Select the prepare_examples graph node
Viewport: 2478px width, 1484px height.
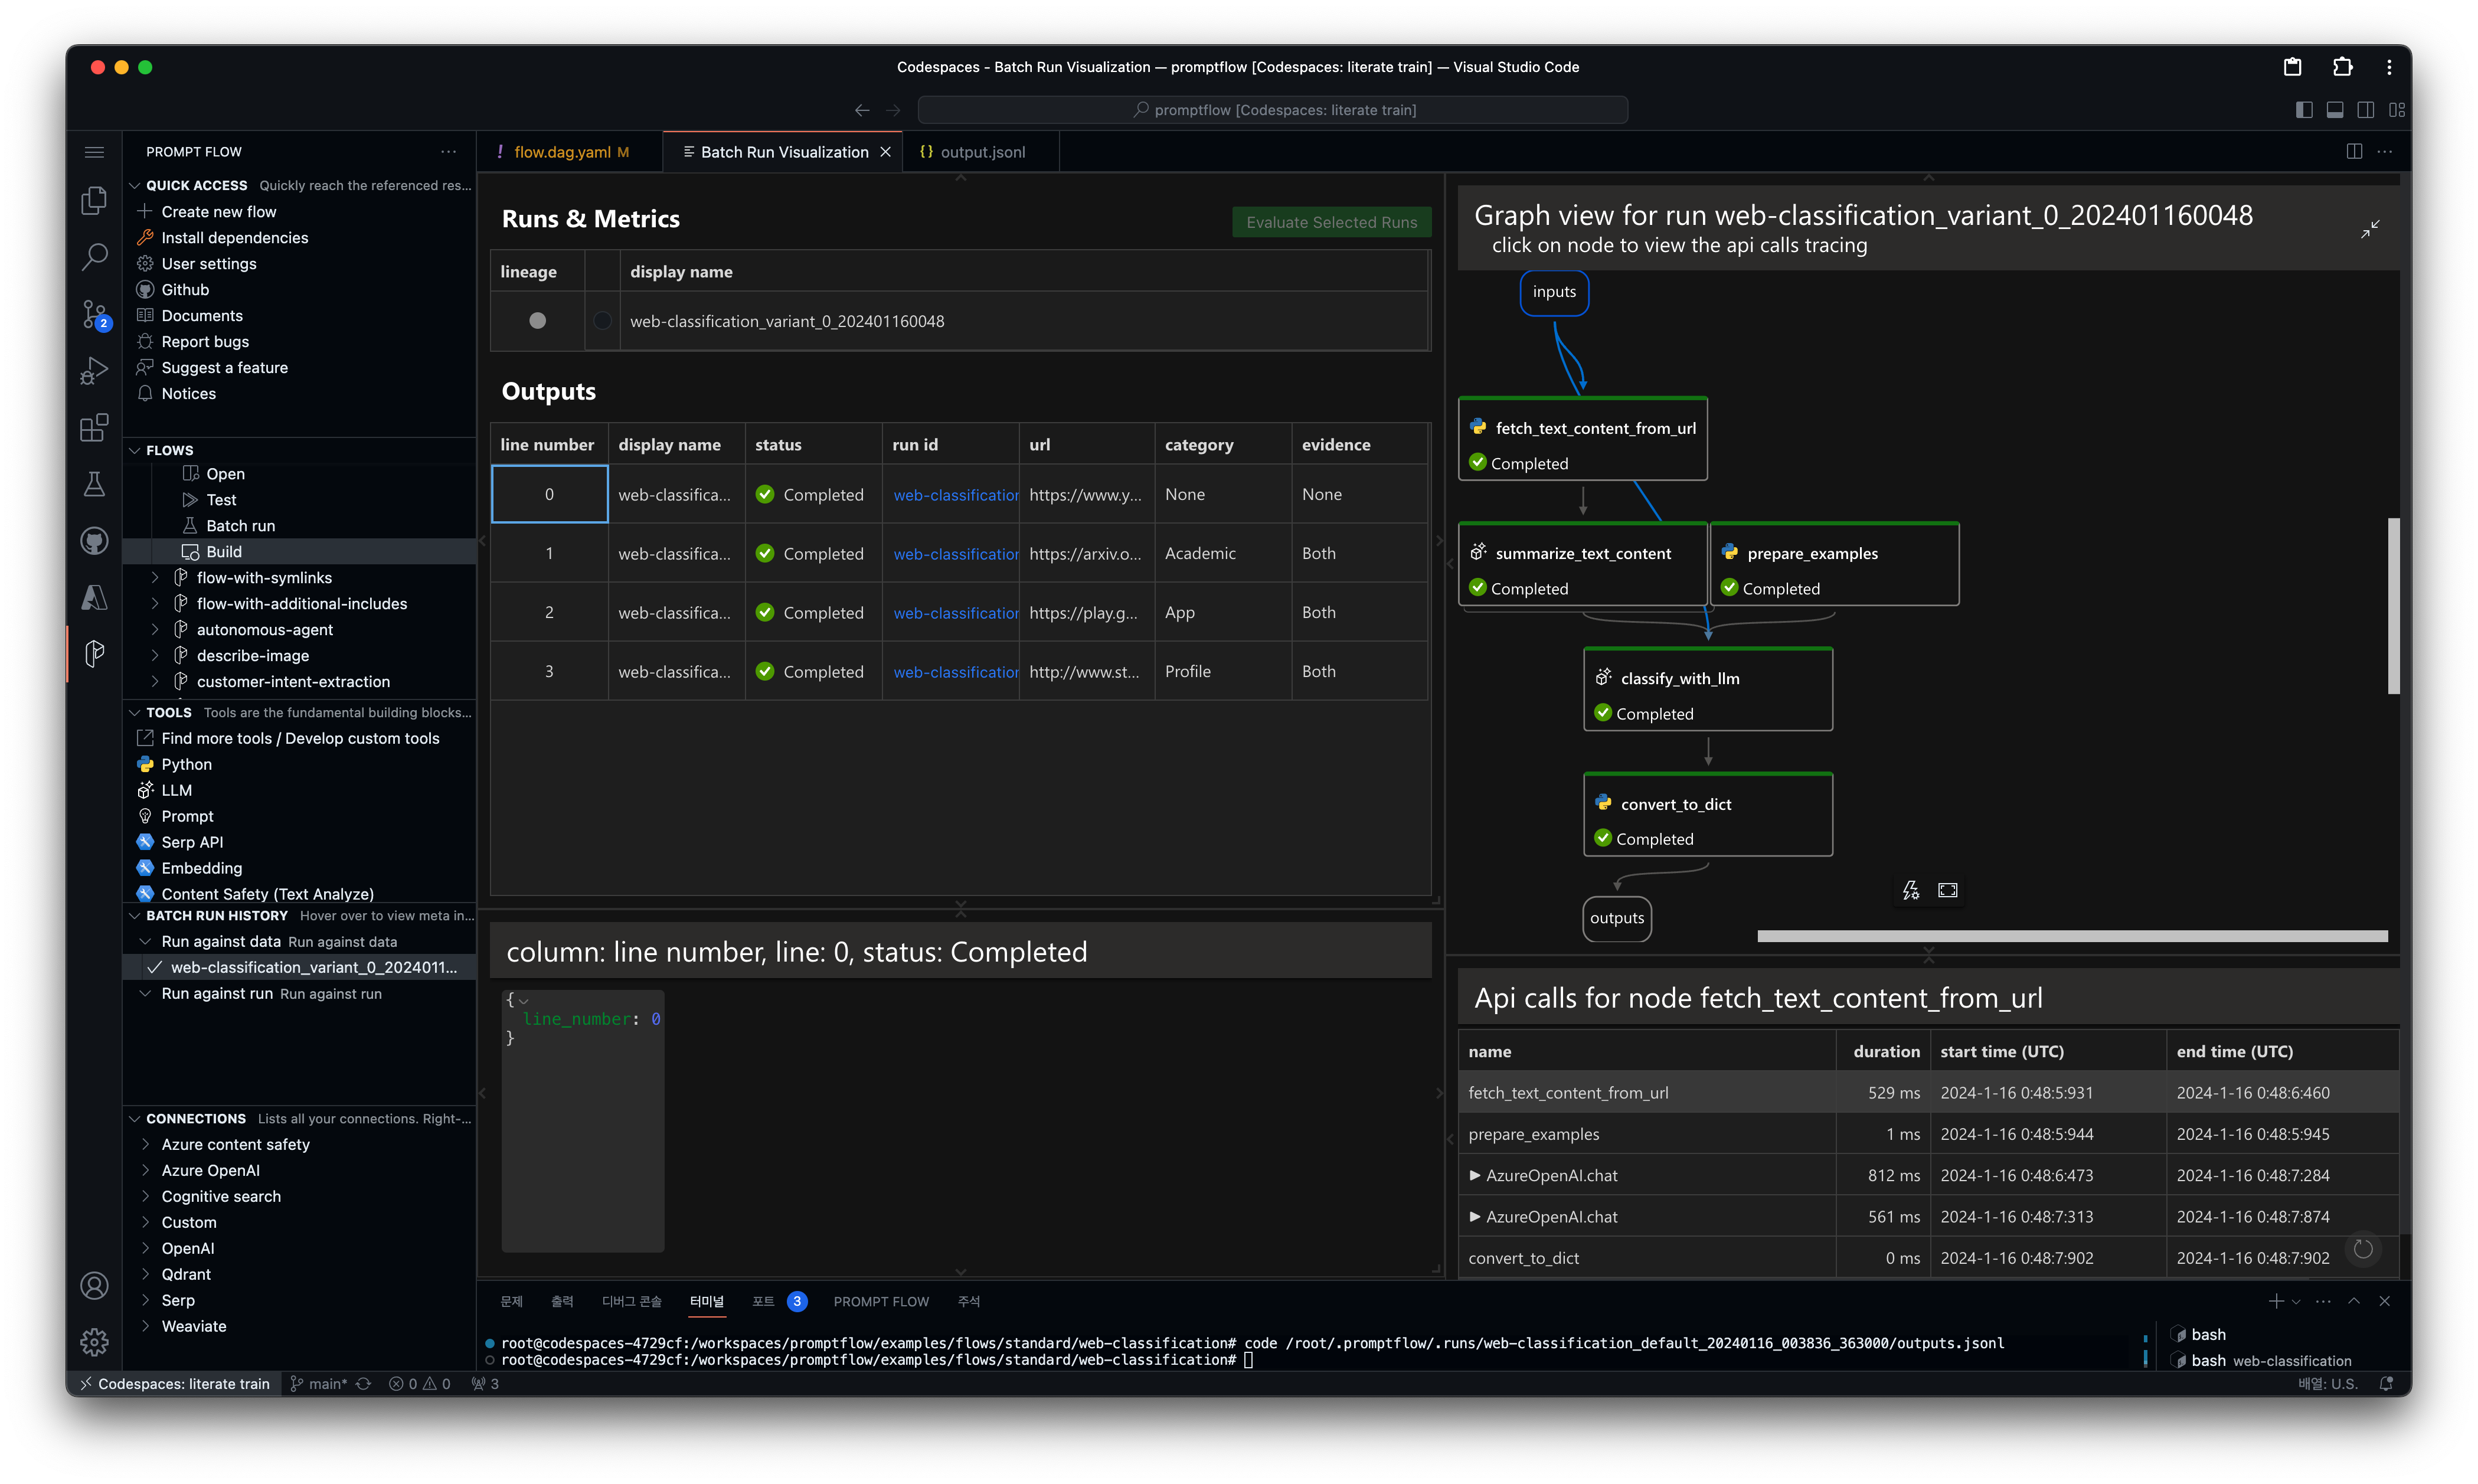click(1834, 564)
